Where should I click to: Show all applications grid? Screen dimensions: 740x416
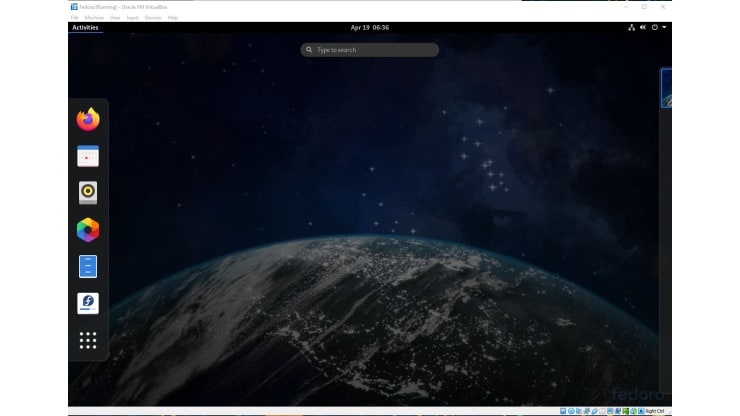pos(88,340)
